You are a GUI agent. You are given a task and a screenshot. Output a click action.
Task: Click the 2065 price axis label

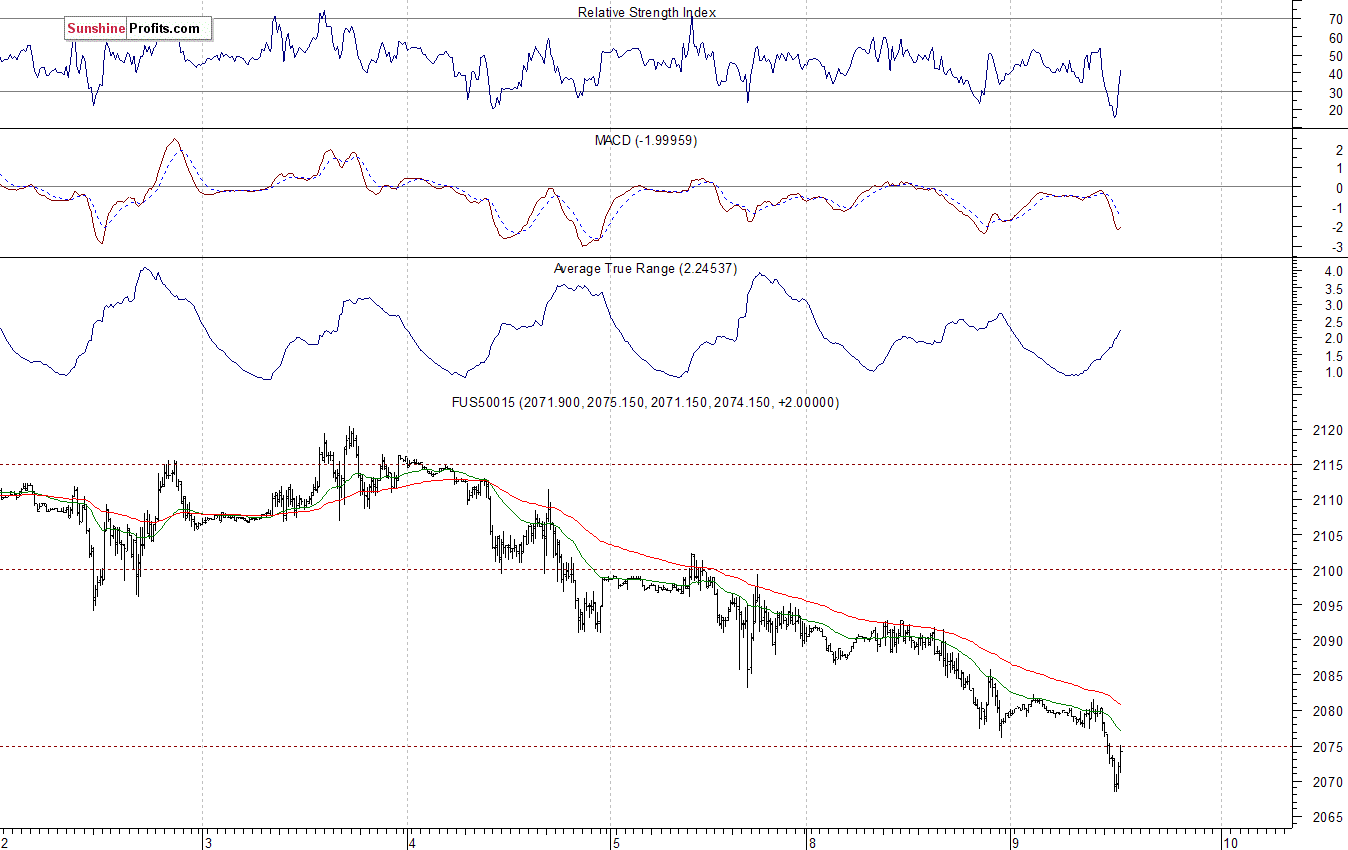point(1328,816)
